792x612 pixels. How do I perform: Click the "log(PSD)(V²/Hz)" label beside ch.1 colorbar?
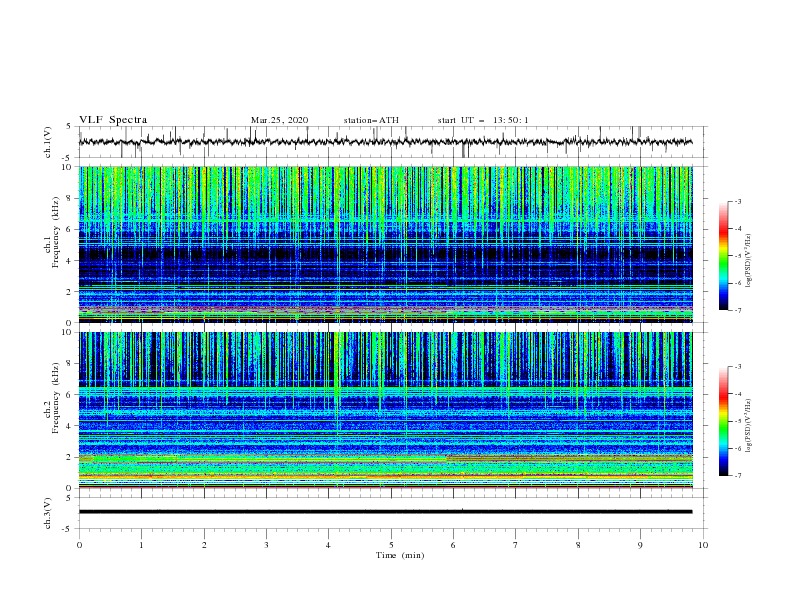point(749,261)
